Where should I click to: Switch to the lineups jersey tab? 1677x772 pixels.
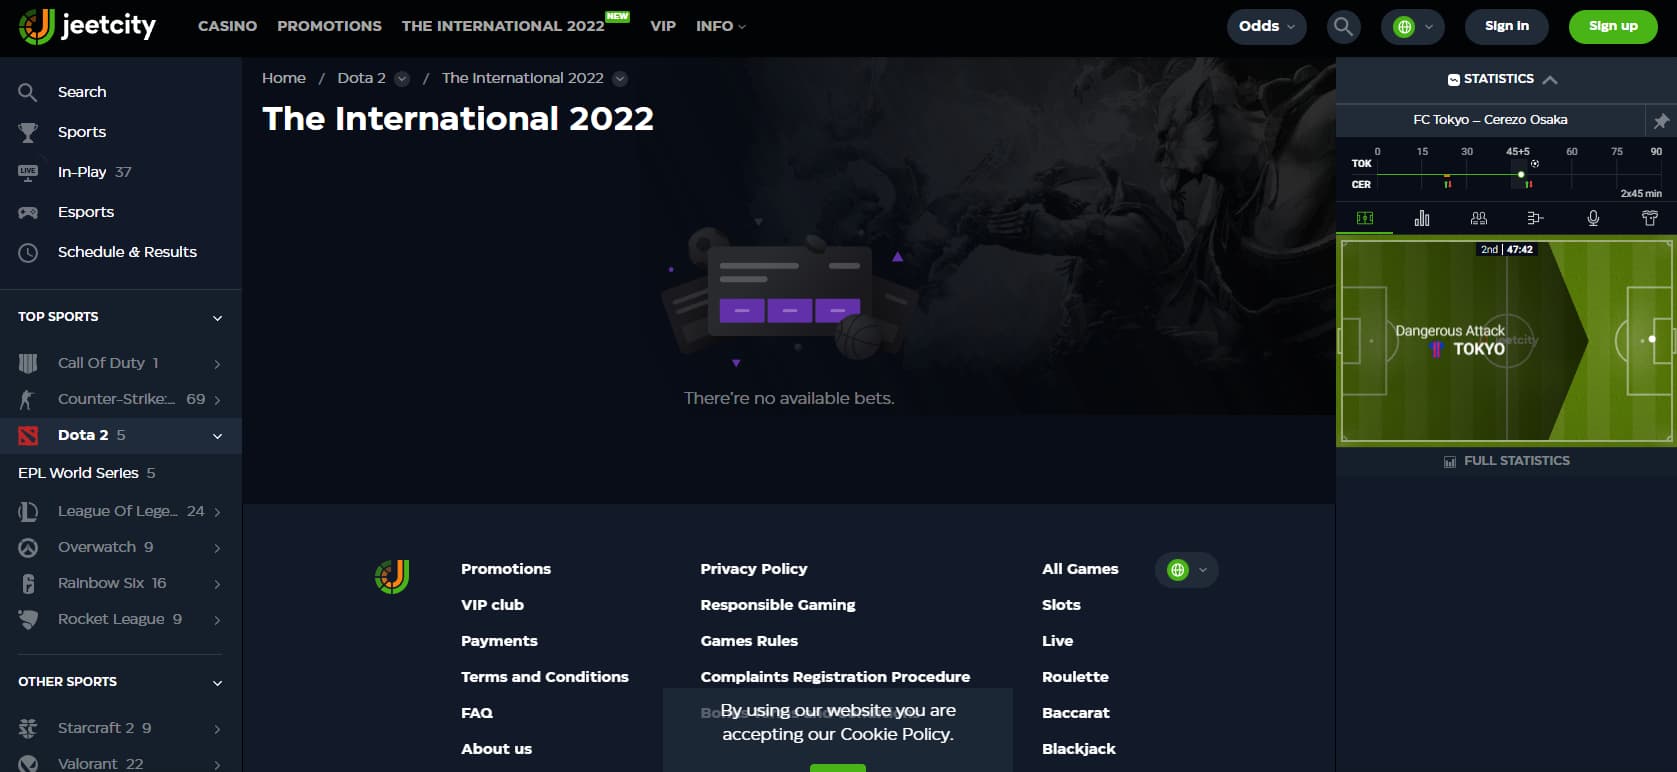tap(1650, 218)
